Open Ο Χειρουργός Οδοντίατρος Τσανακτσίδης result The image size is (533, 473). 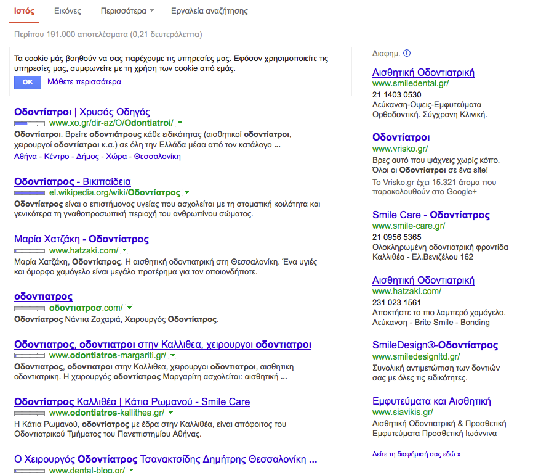[166, 459]
